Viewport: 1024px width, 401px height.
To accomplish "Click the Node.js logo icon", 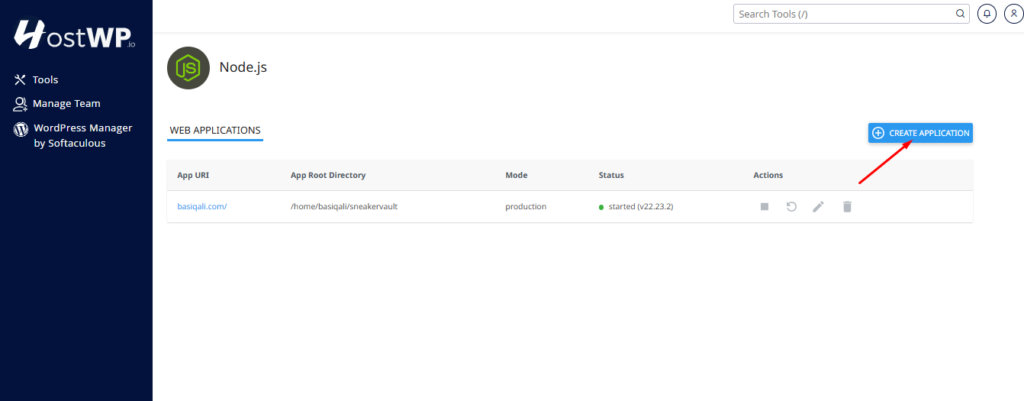I will click(188, 67).
